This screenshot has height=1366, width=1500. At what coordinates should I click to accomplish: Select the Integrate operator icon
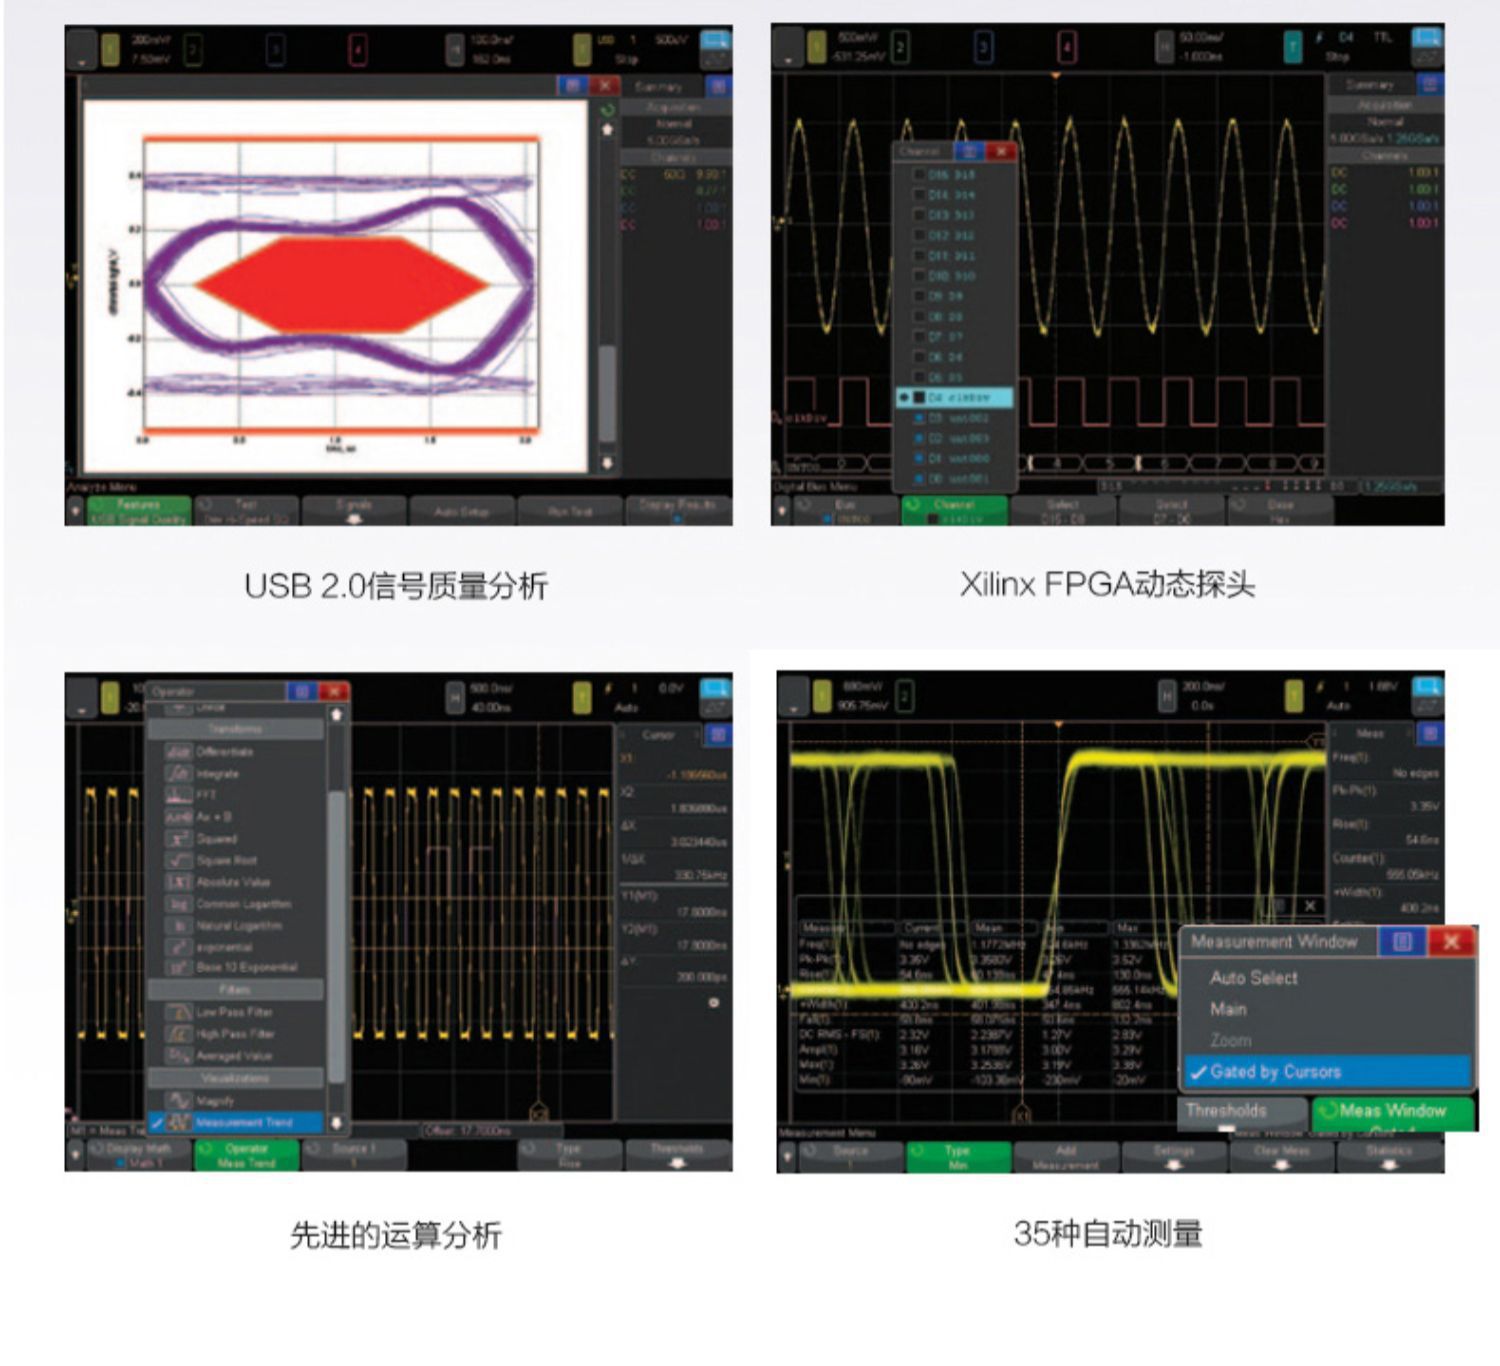[x=178, y=773]
